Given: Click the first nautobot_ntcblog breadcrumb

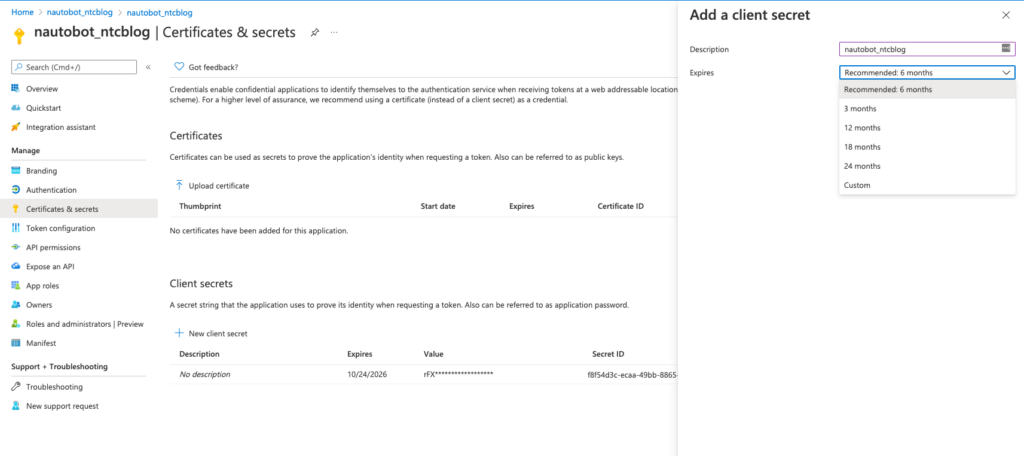Looking at the screenshot, I should pyautogui.click(x=80, y=12).
